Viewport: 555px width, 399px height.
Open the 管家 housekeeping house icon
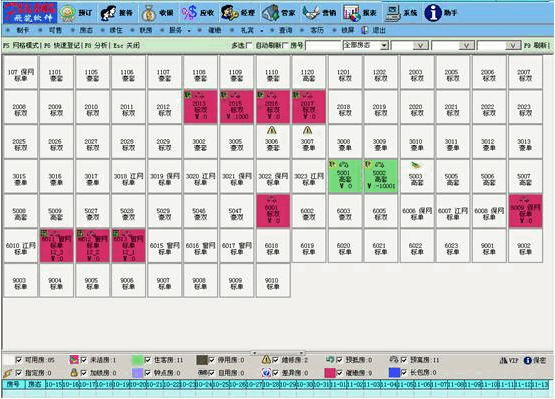(270, 13)
